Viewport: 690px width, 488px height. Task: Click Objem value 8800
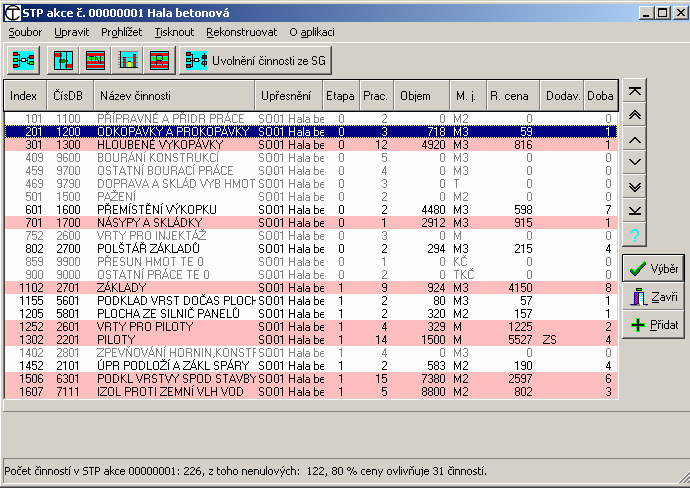click(433, 392)
